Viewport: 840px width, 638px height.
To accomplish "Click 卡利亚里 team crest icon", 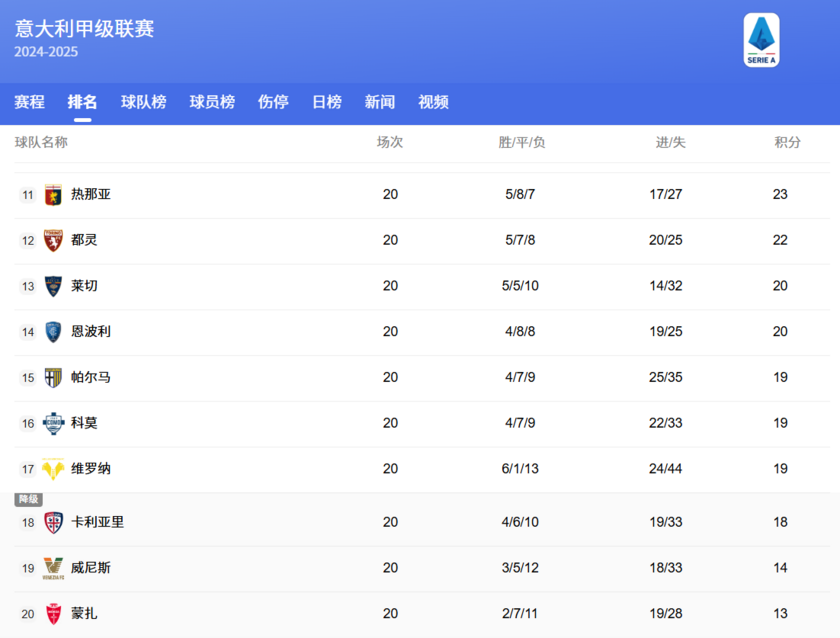I will 51,521.
